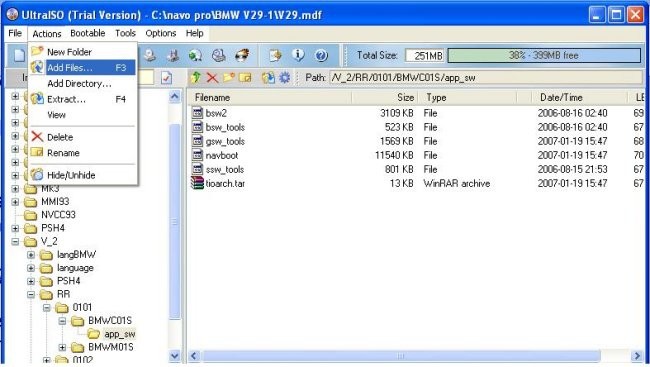
Task: Sort by the Size column header
Action: (385, 97)
